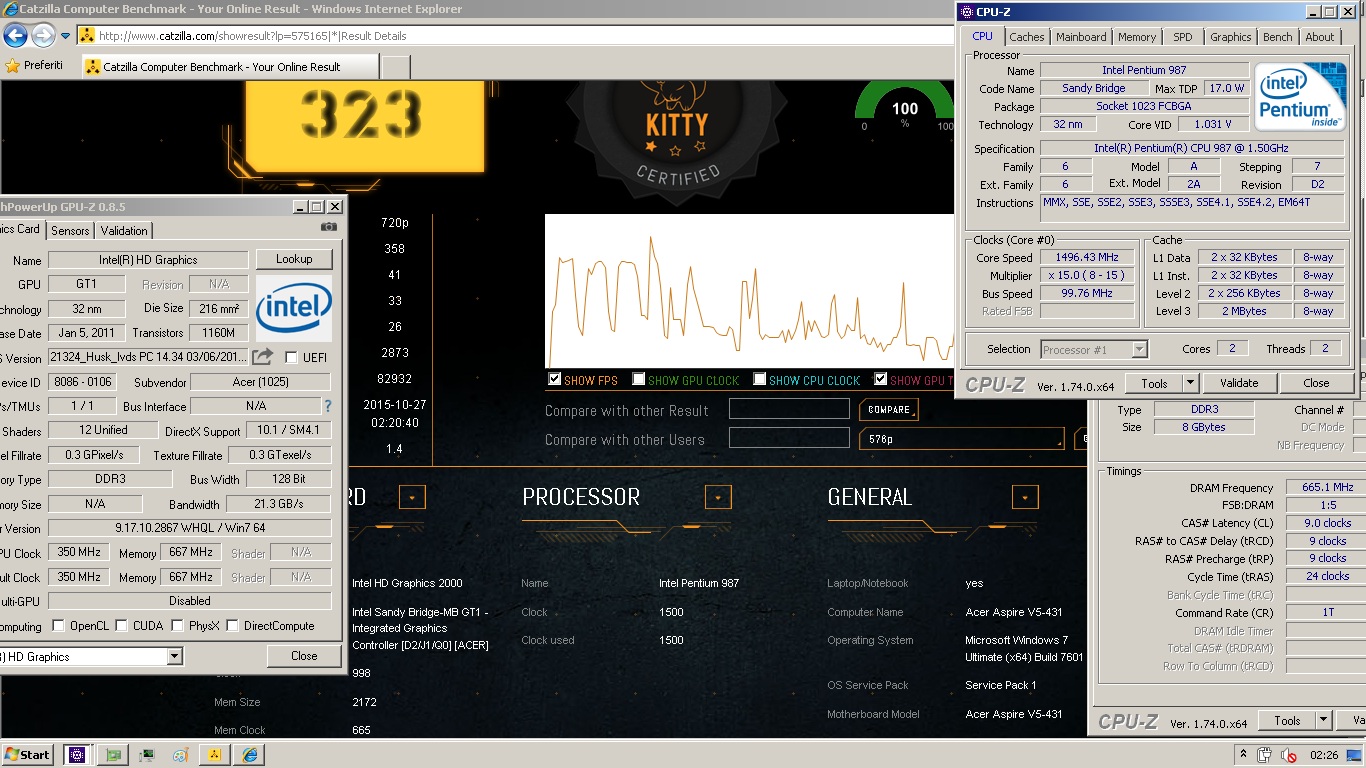1366x768 pixels.
Task: Click the Internet Explorer address bar
Action: [518, 36]
